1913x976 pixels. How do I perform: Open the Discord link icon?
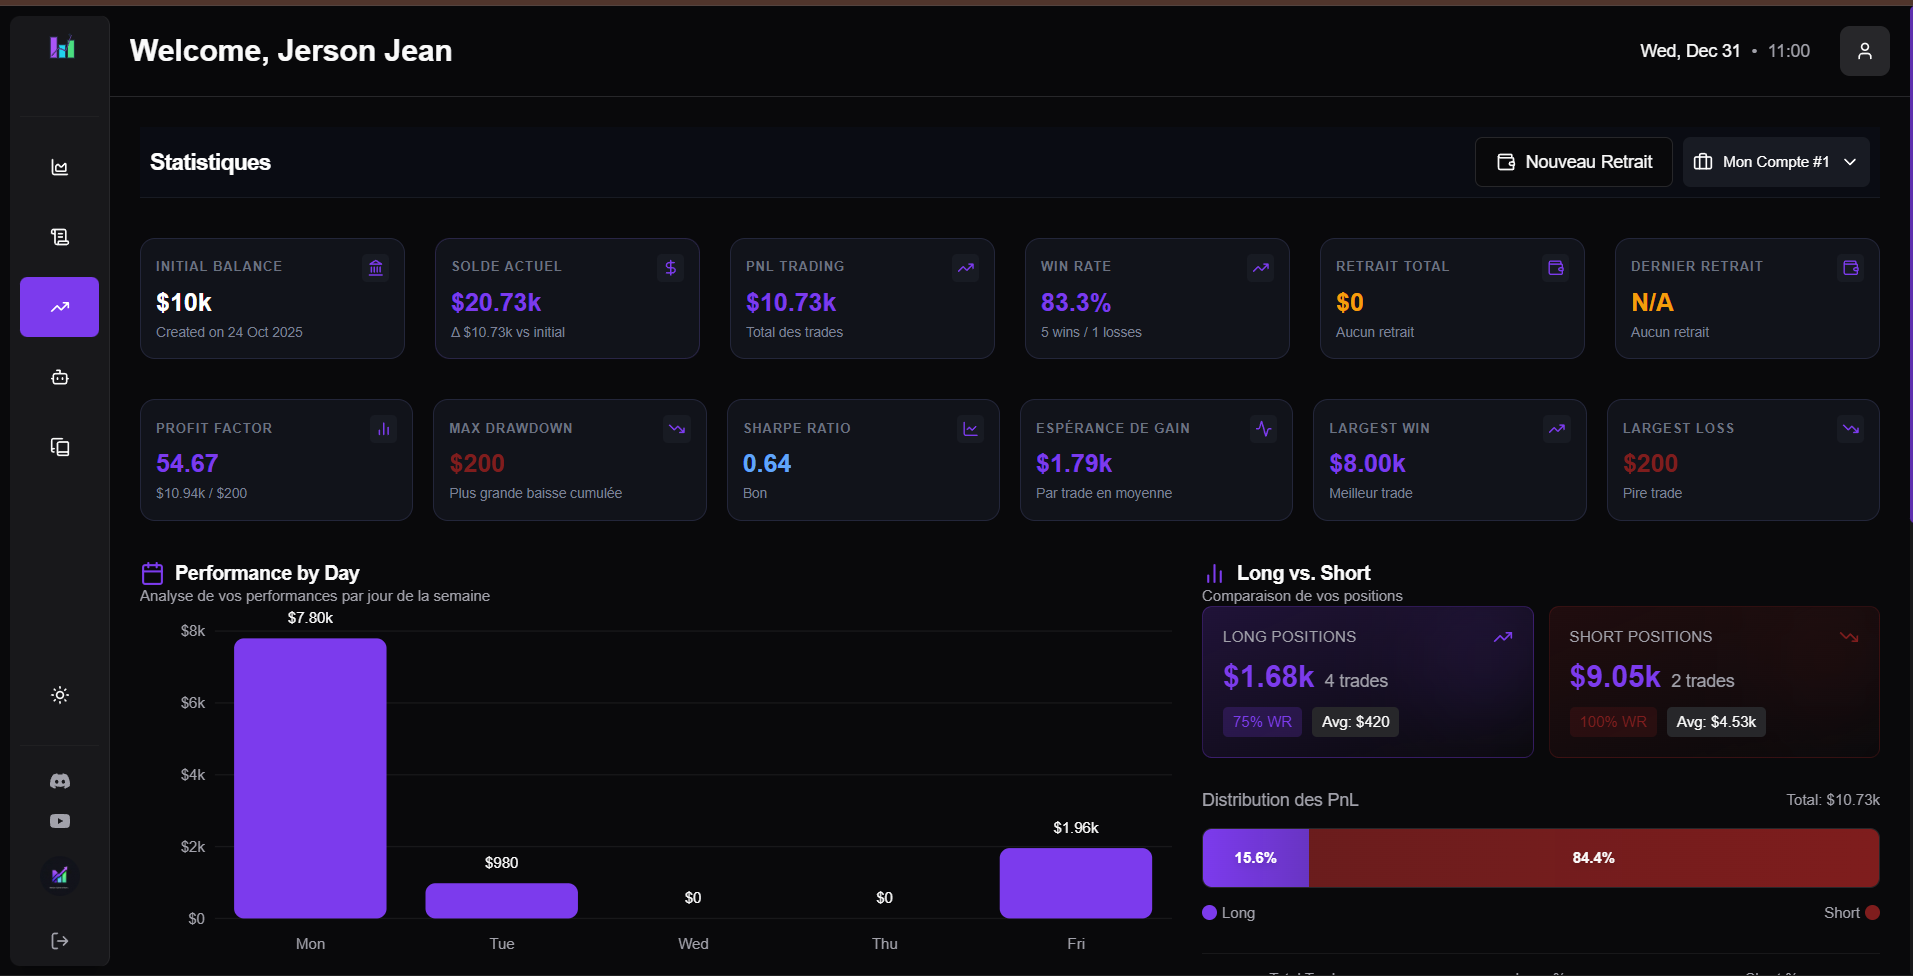(60, 781)
